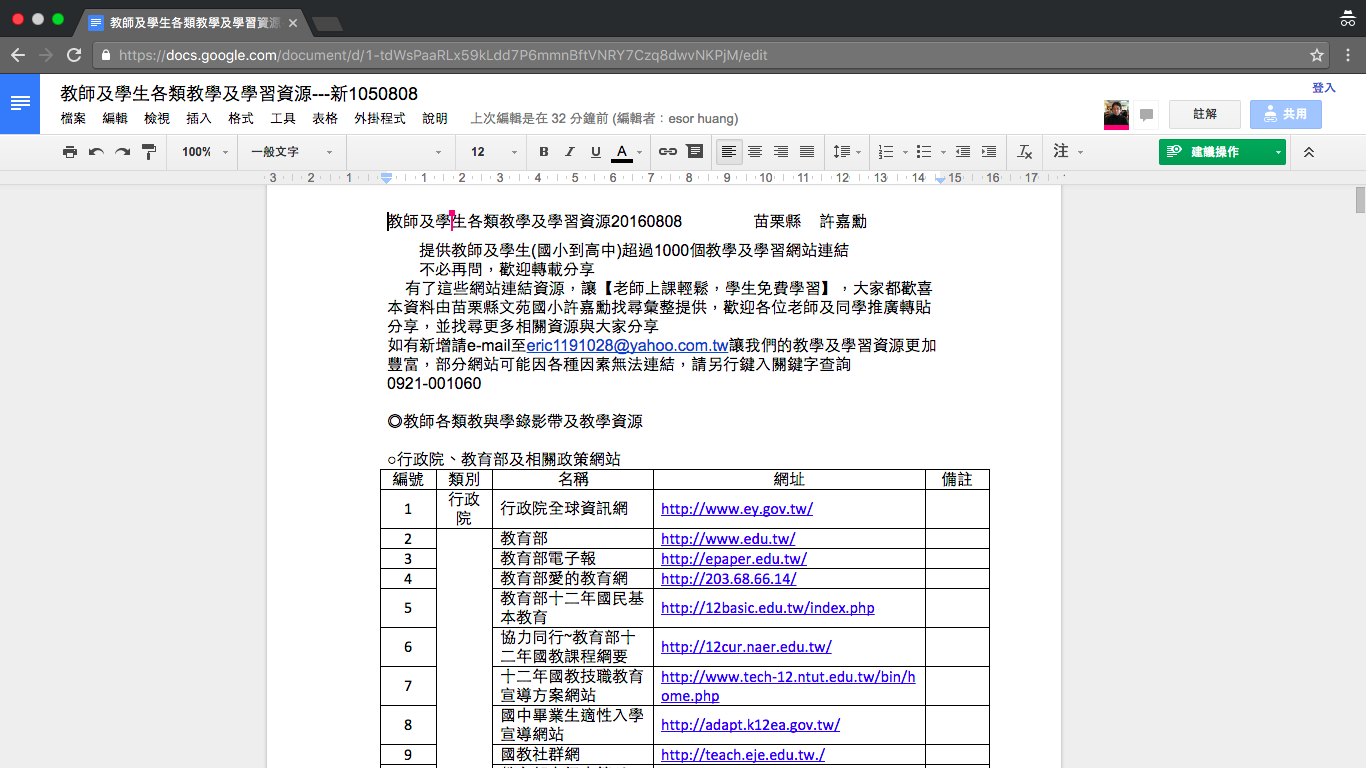This screenshot has width=1366, height=768.
Task: Select the Google Docs browser tab
Action: tap(192, 22)
